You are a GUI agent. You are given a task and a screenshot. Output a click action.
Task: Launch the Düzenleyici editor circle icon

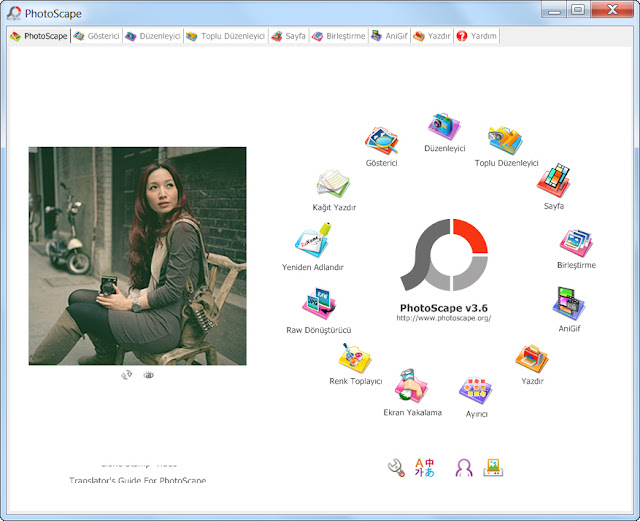click(444, 127)
